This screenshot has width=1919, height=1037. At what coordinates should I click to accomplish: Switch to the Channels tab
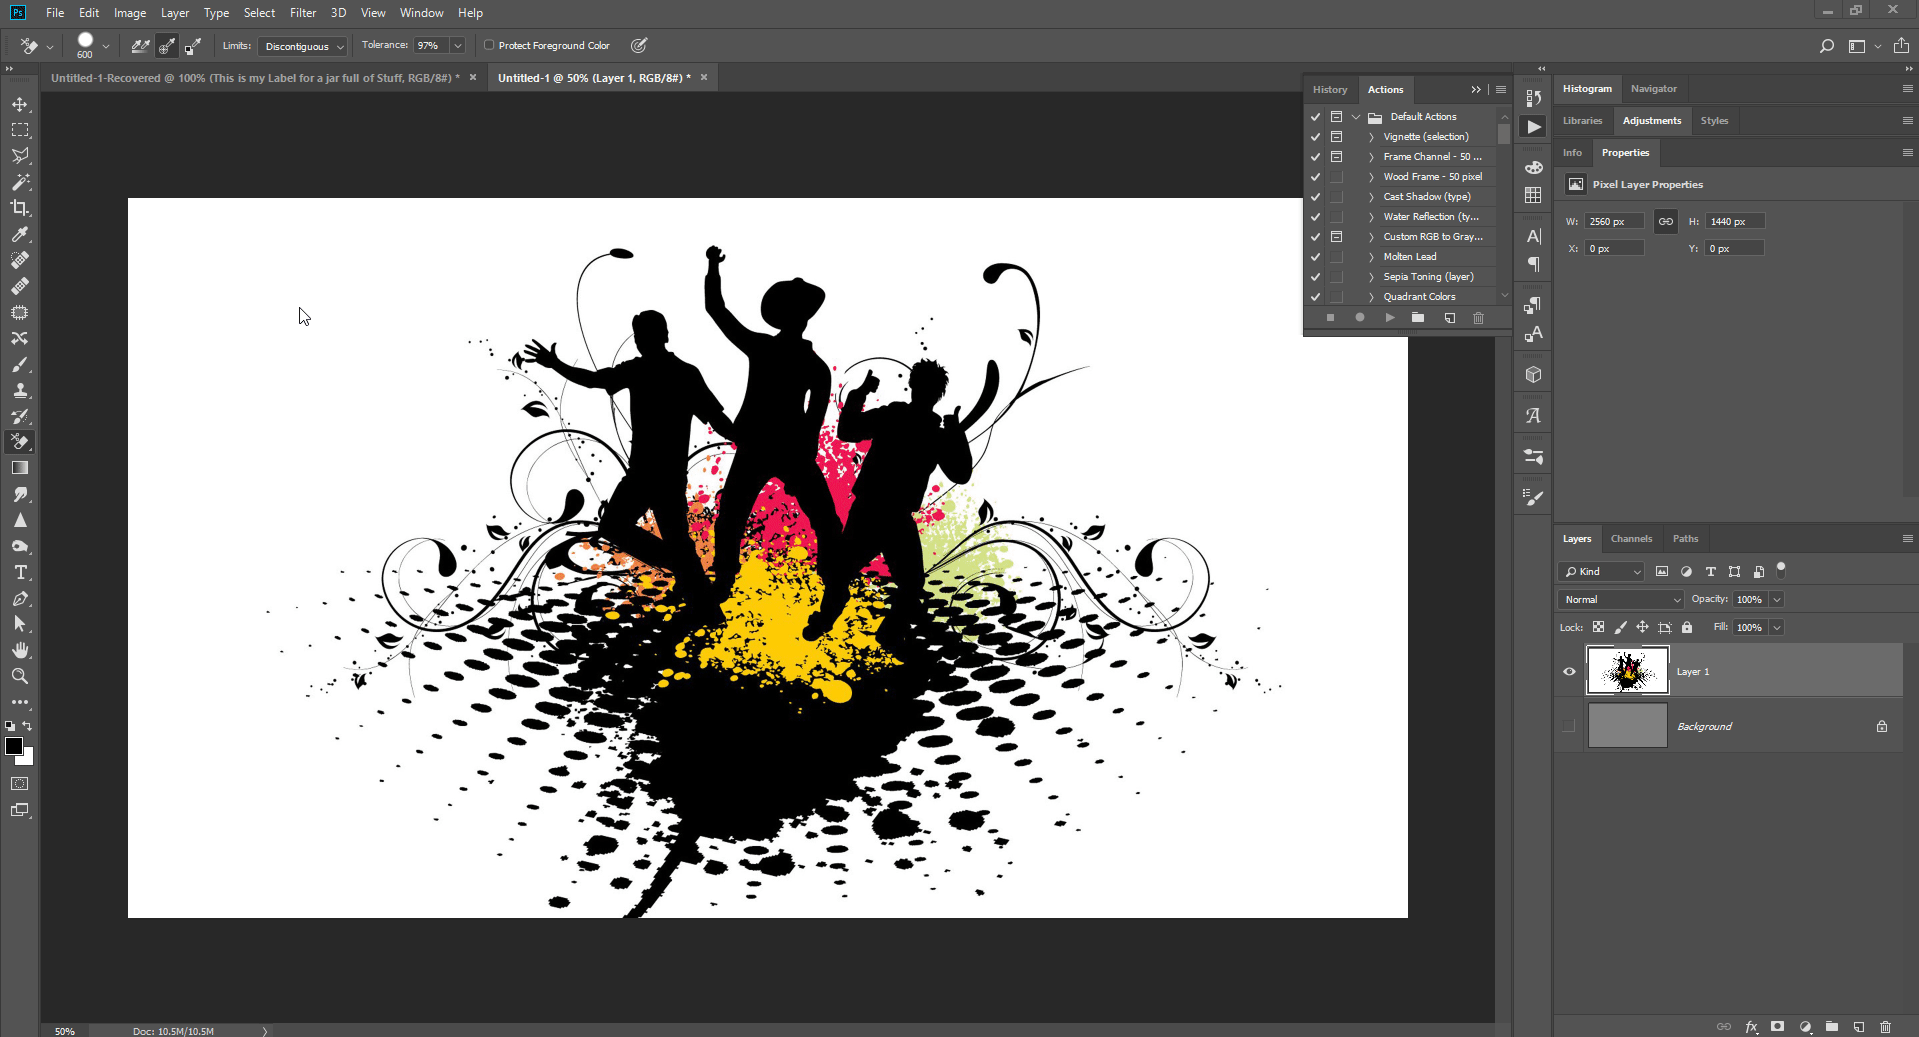tap(1631, 538)
